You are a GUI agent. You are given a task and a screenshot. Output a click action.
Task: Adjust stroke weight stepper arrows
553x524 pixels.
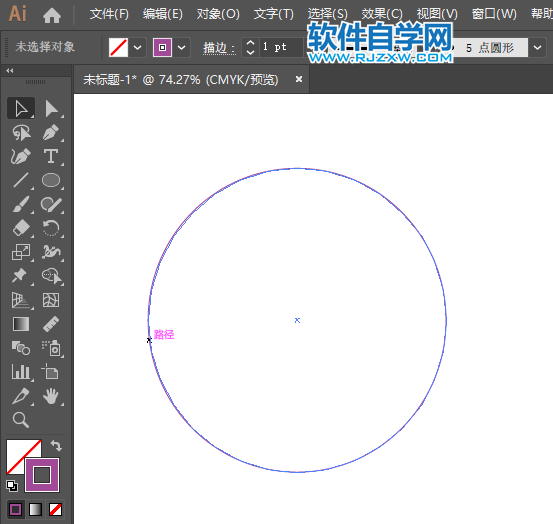[x=250, y=47]
